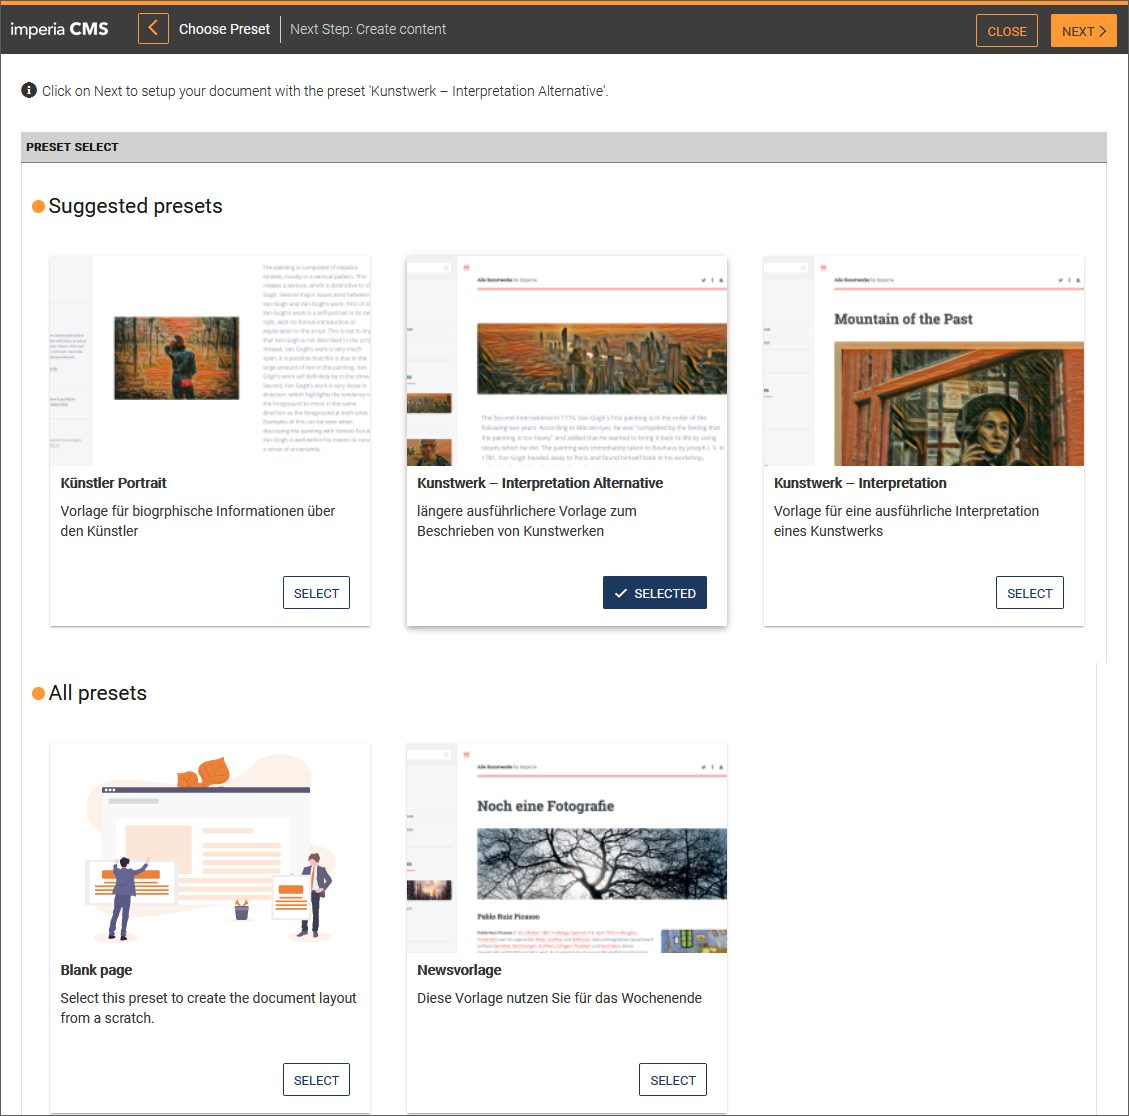This screenshot has width=1129, height=1116.
Task: Click 'Next Step: Create content' label
Action: 368,29
